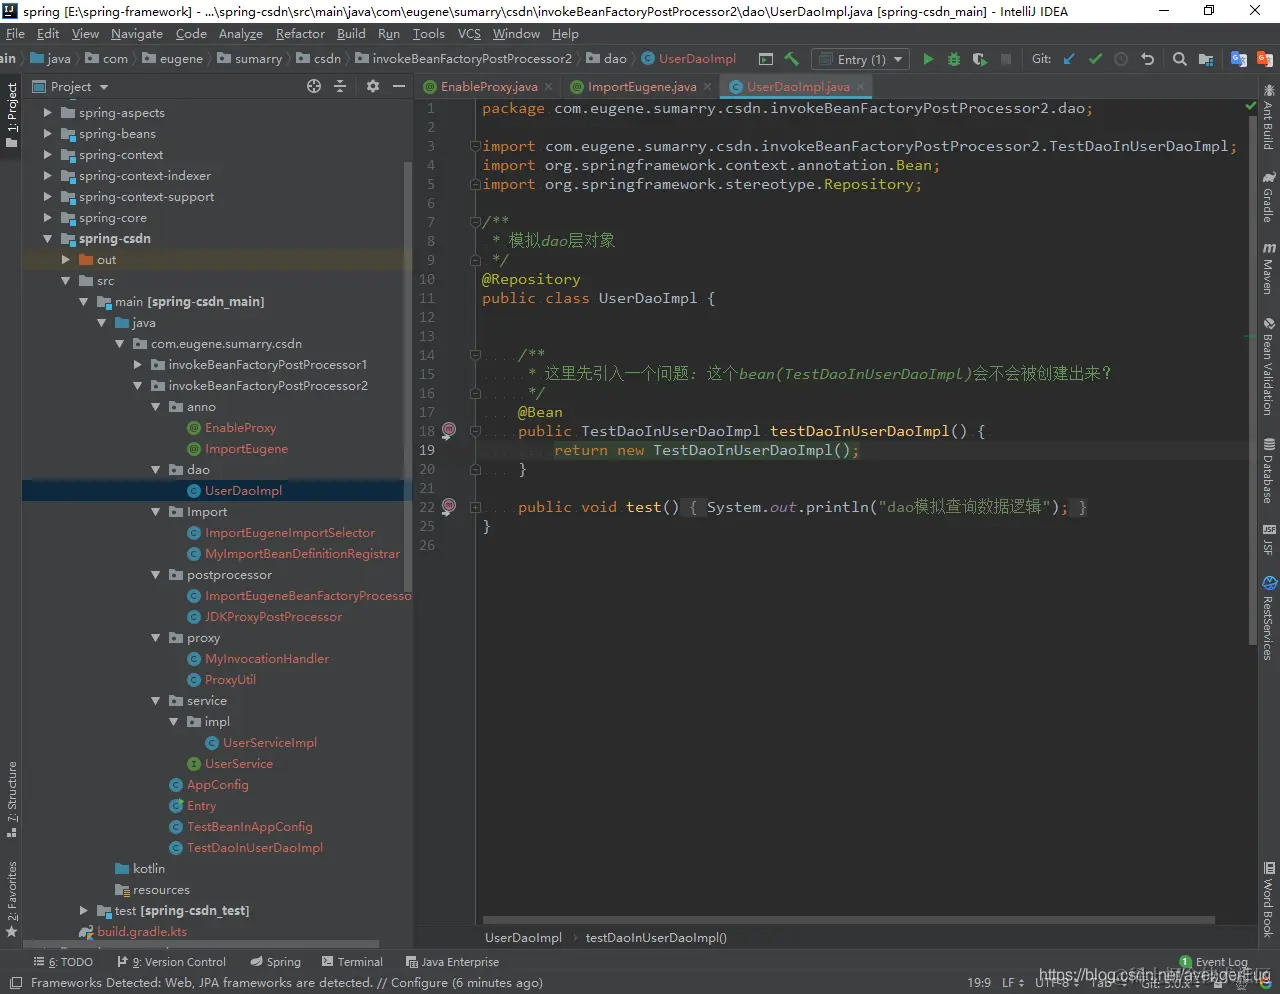Build project with the hammer icon

click(792, 60)
